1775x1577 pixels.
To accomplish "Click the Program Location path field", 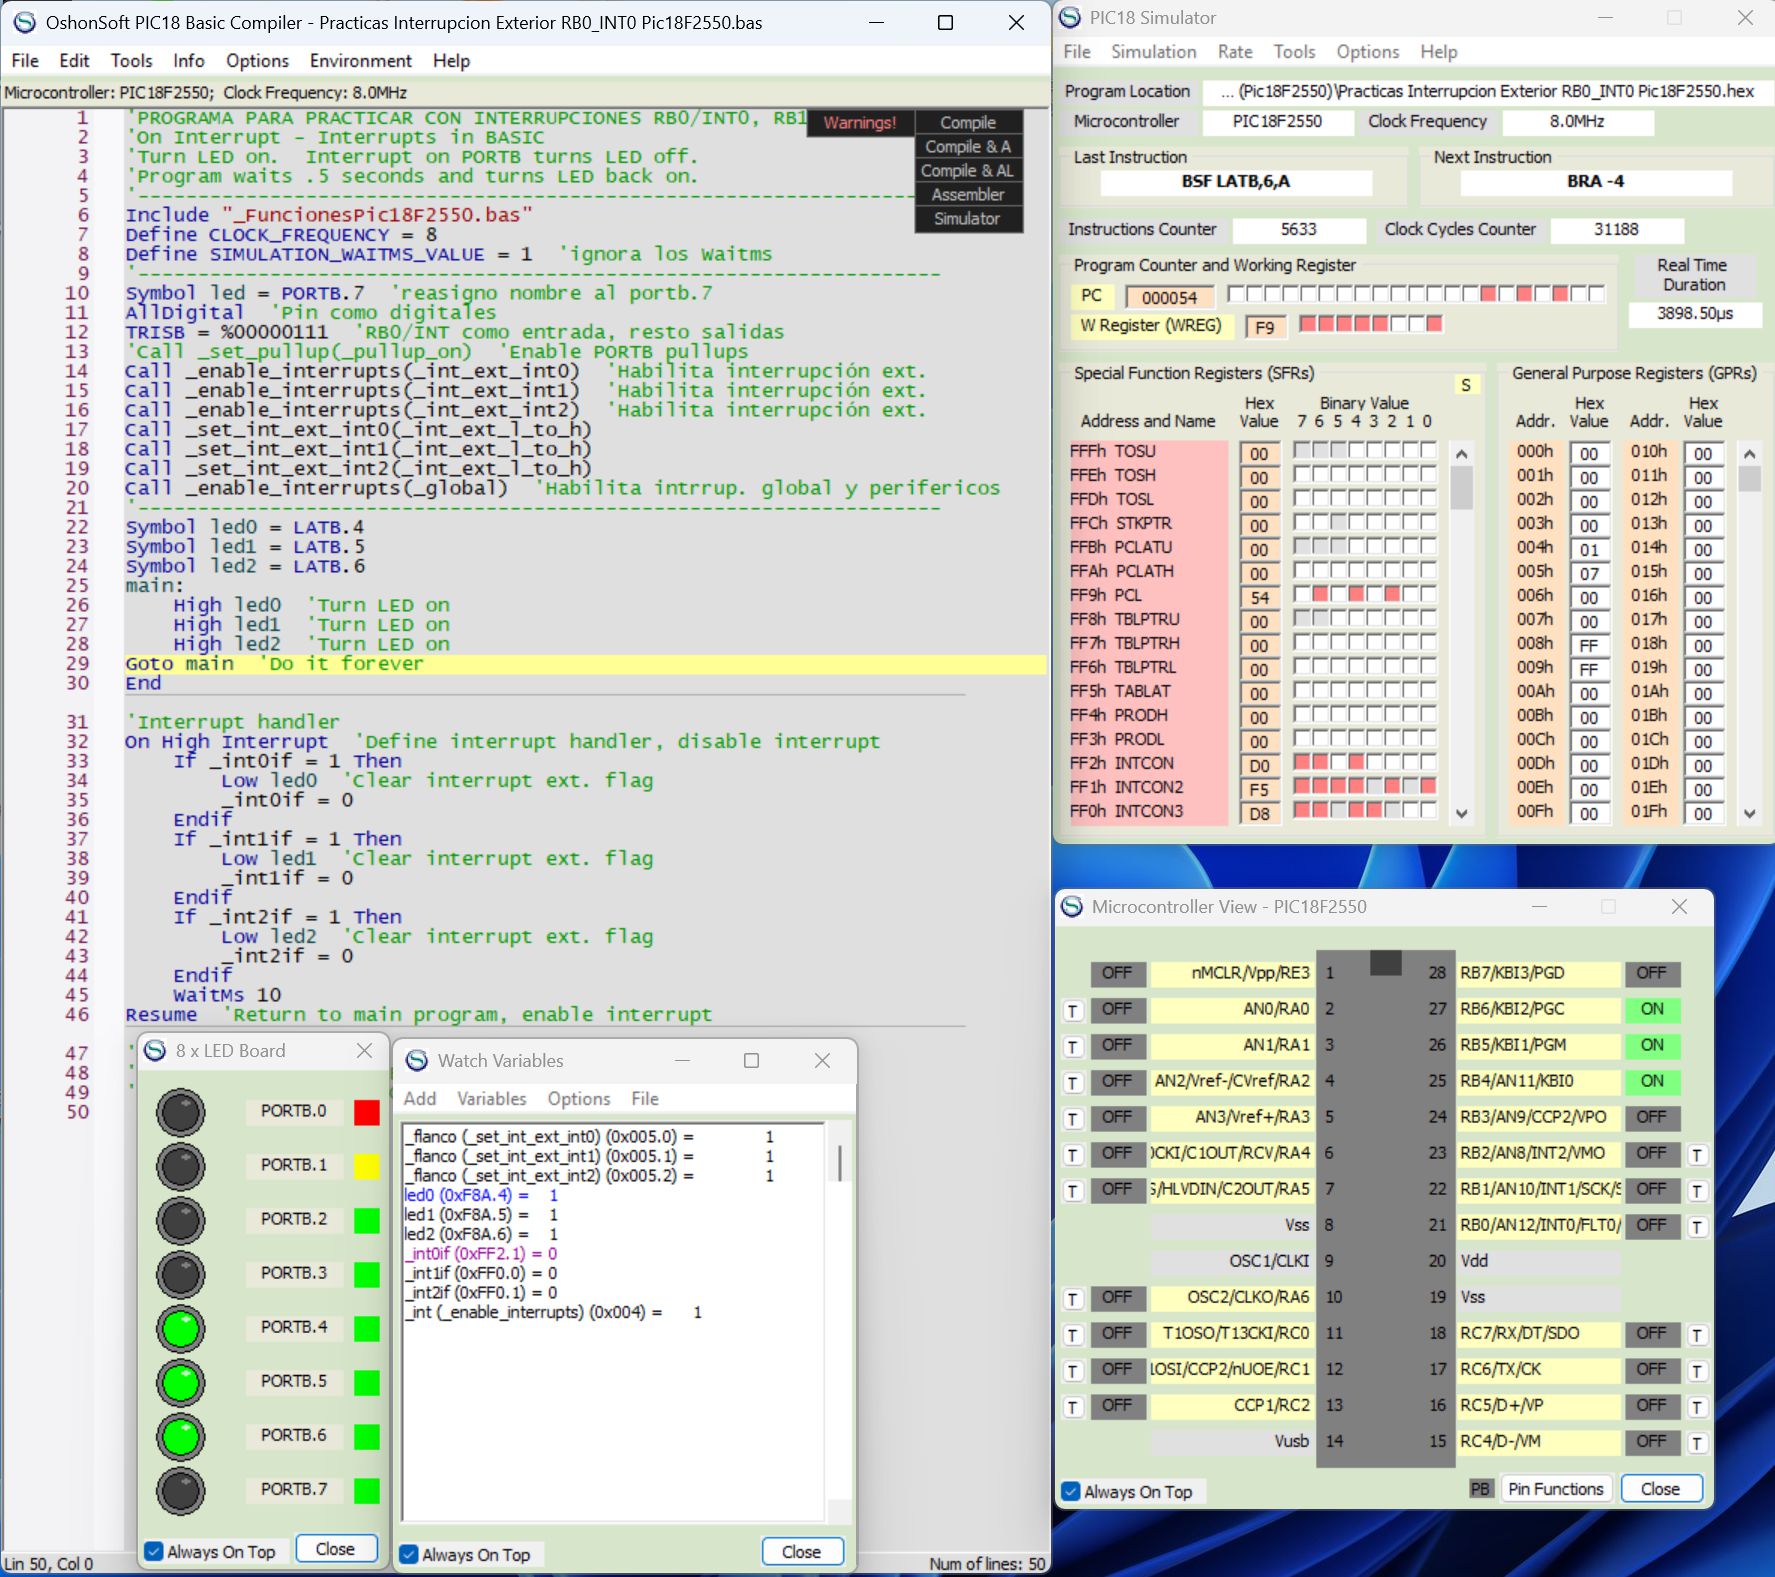I will click(x=1486, y=92).
